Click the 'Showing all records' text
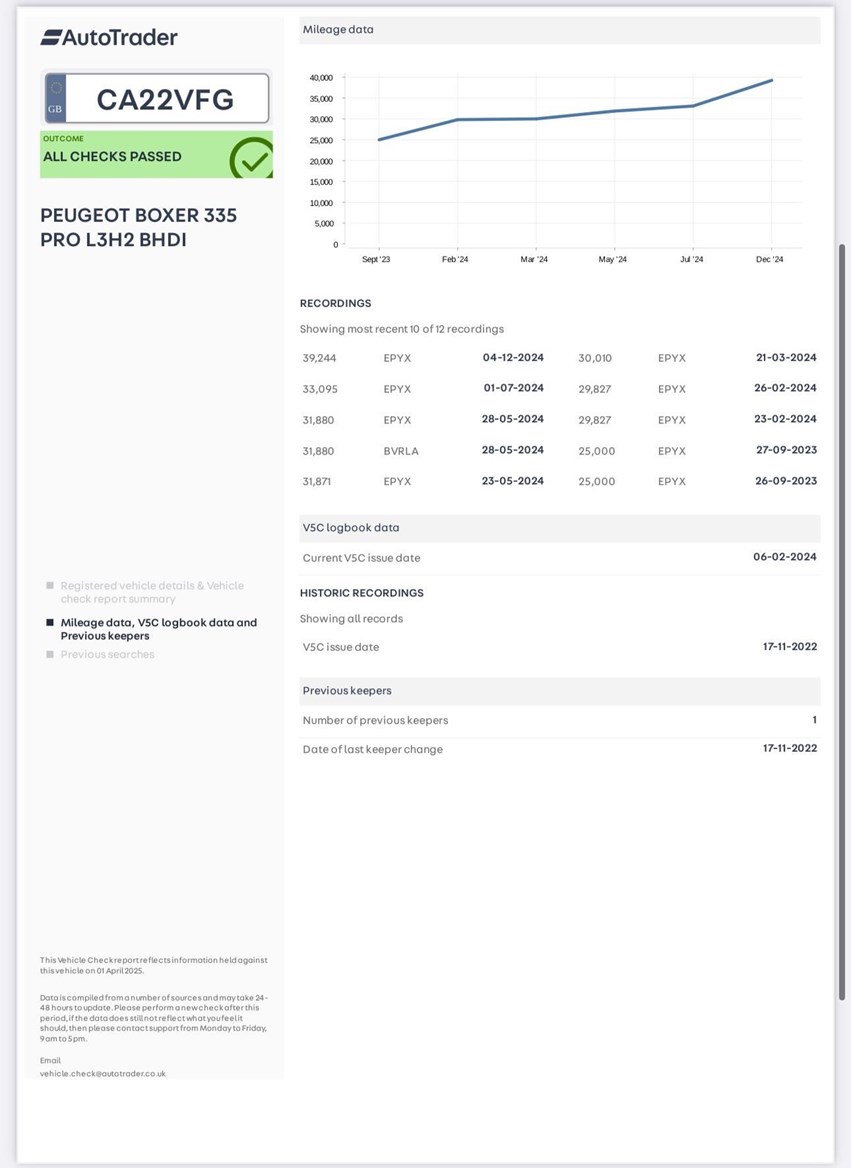The width and height of the screenshot is (851, 1168). pyautogui.click(x=351, y=619)
